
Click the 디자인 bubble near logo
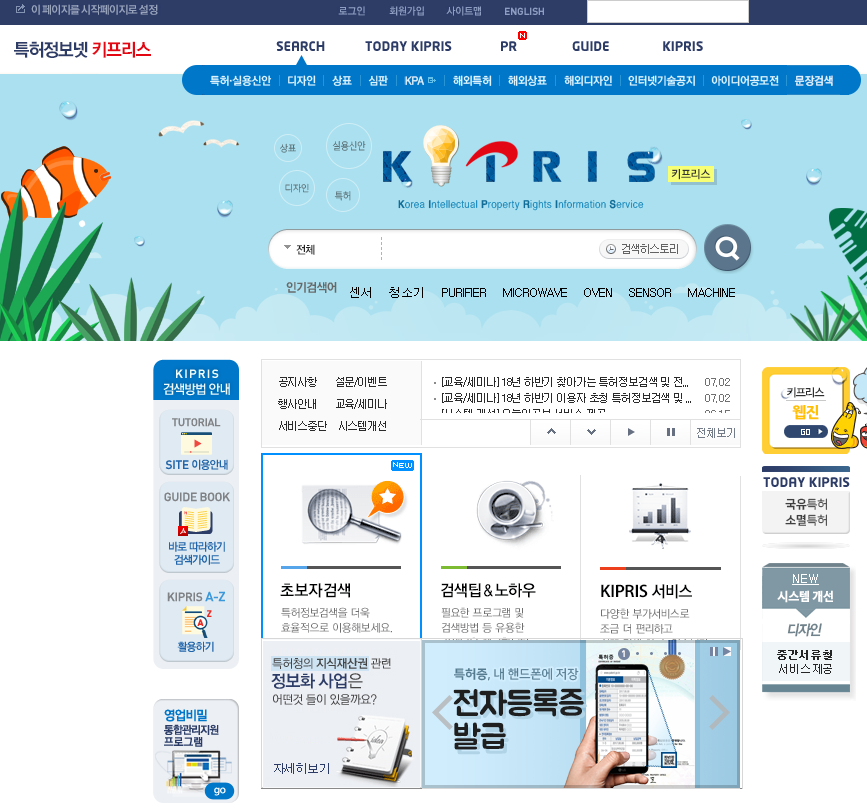296,188
